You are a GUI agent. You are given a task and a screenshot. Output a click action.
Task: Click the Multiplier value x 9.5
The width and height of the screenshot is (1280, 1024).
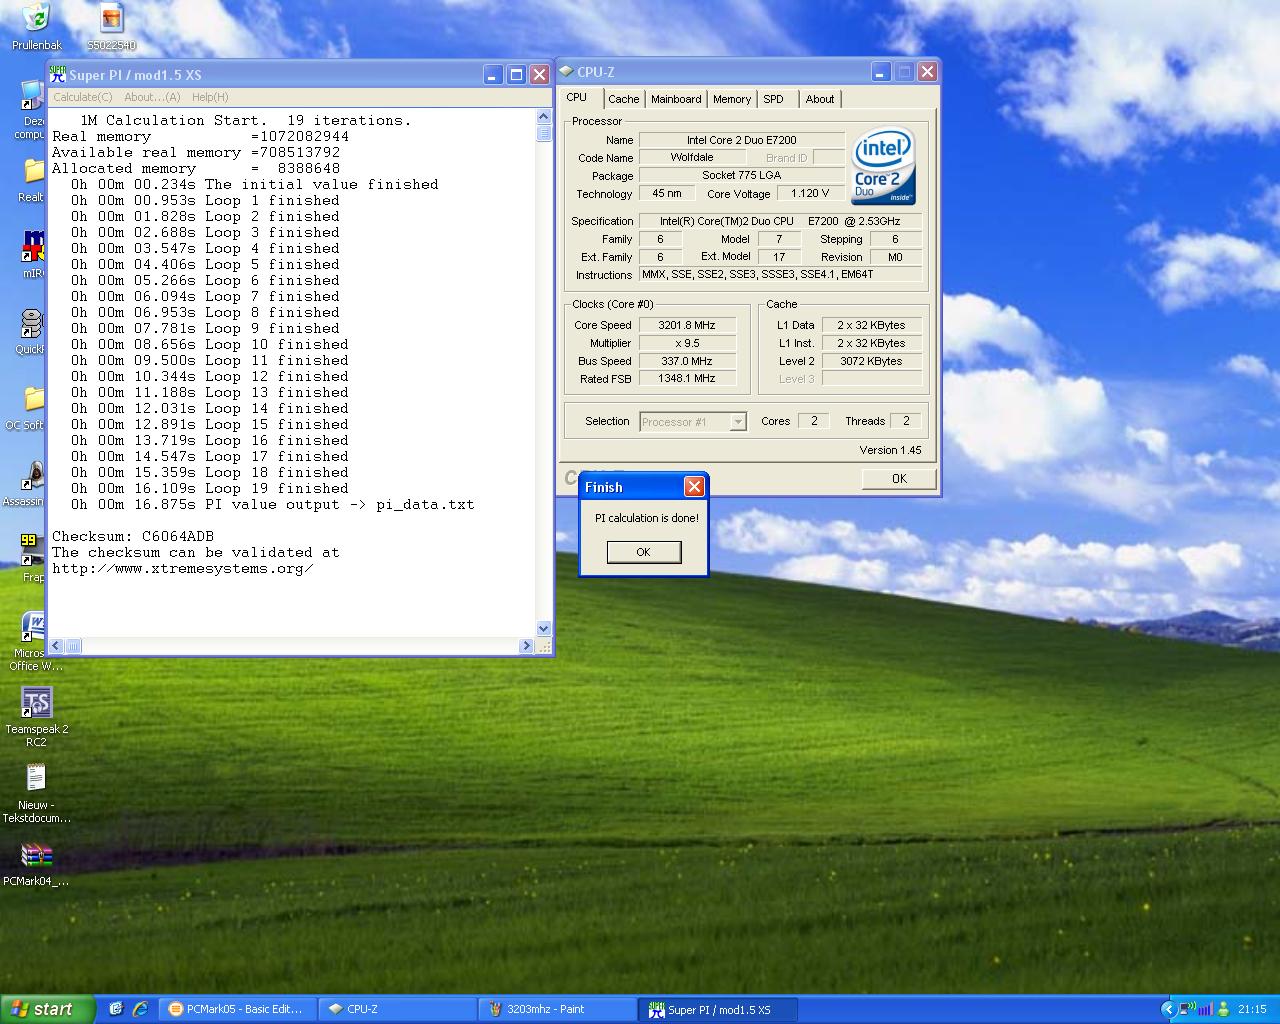[687, 343]
